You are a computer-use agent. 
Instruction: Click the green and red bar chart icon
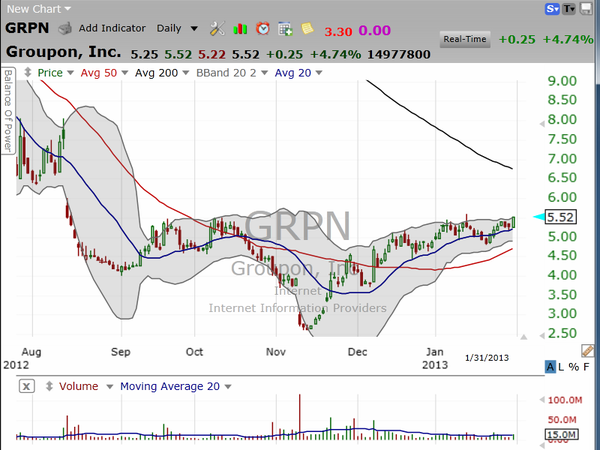(240, 29)
